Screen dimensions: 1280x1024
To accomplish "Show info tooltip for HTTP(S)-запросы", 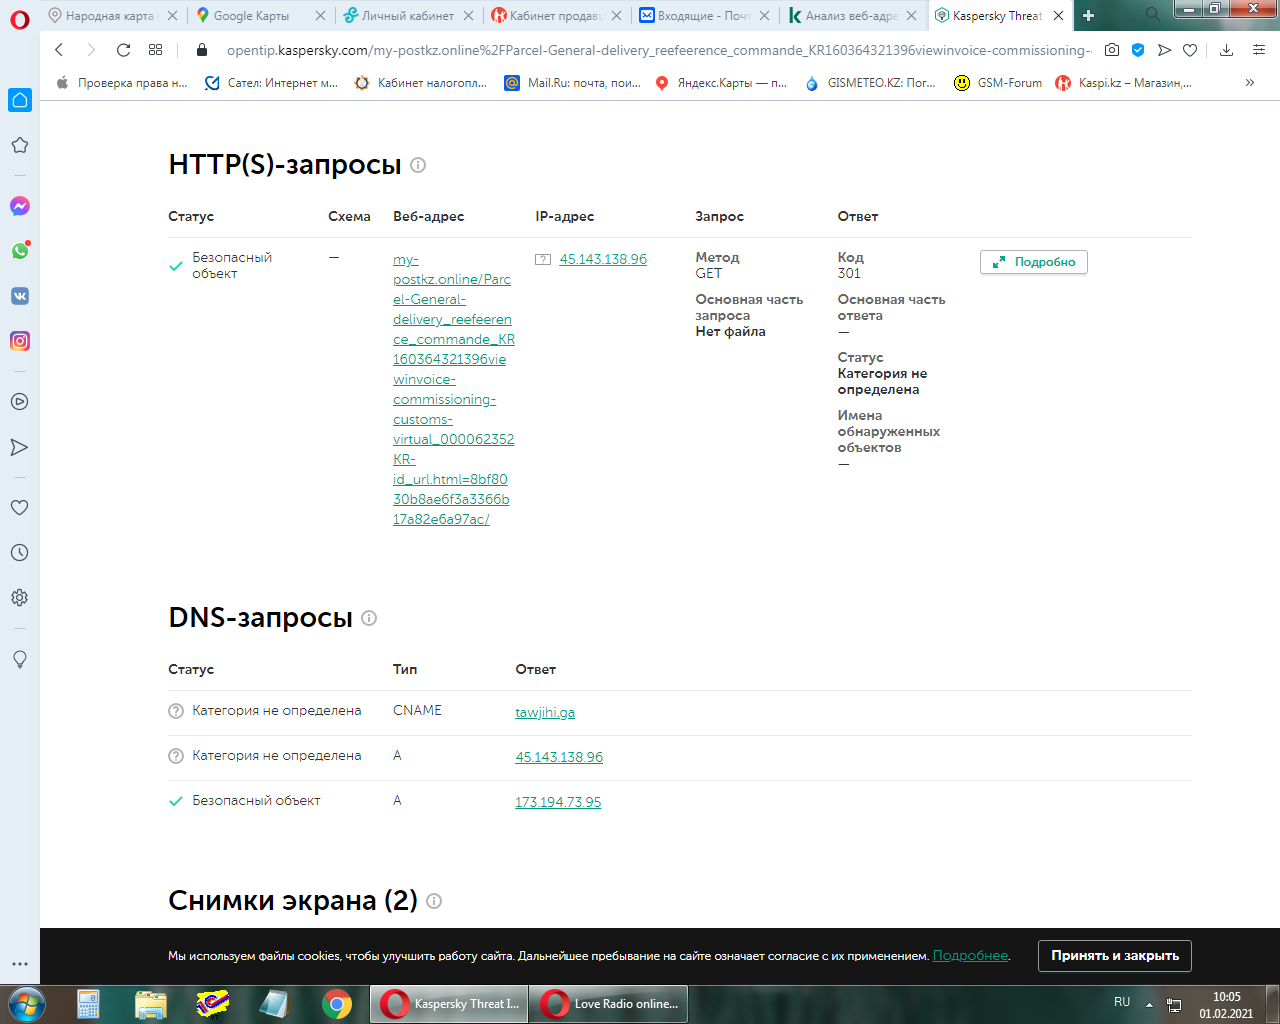I will 418,165.
